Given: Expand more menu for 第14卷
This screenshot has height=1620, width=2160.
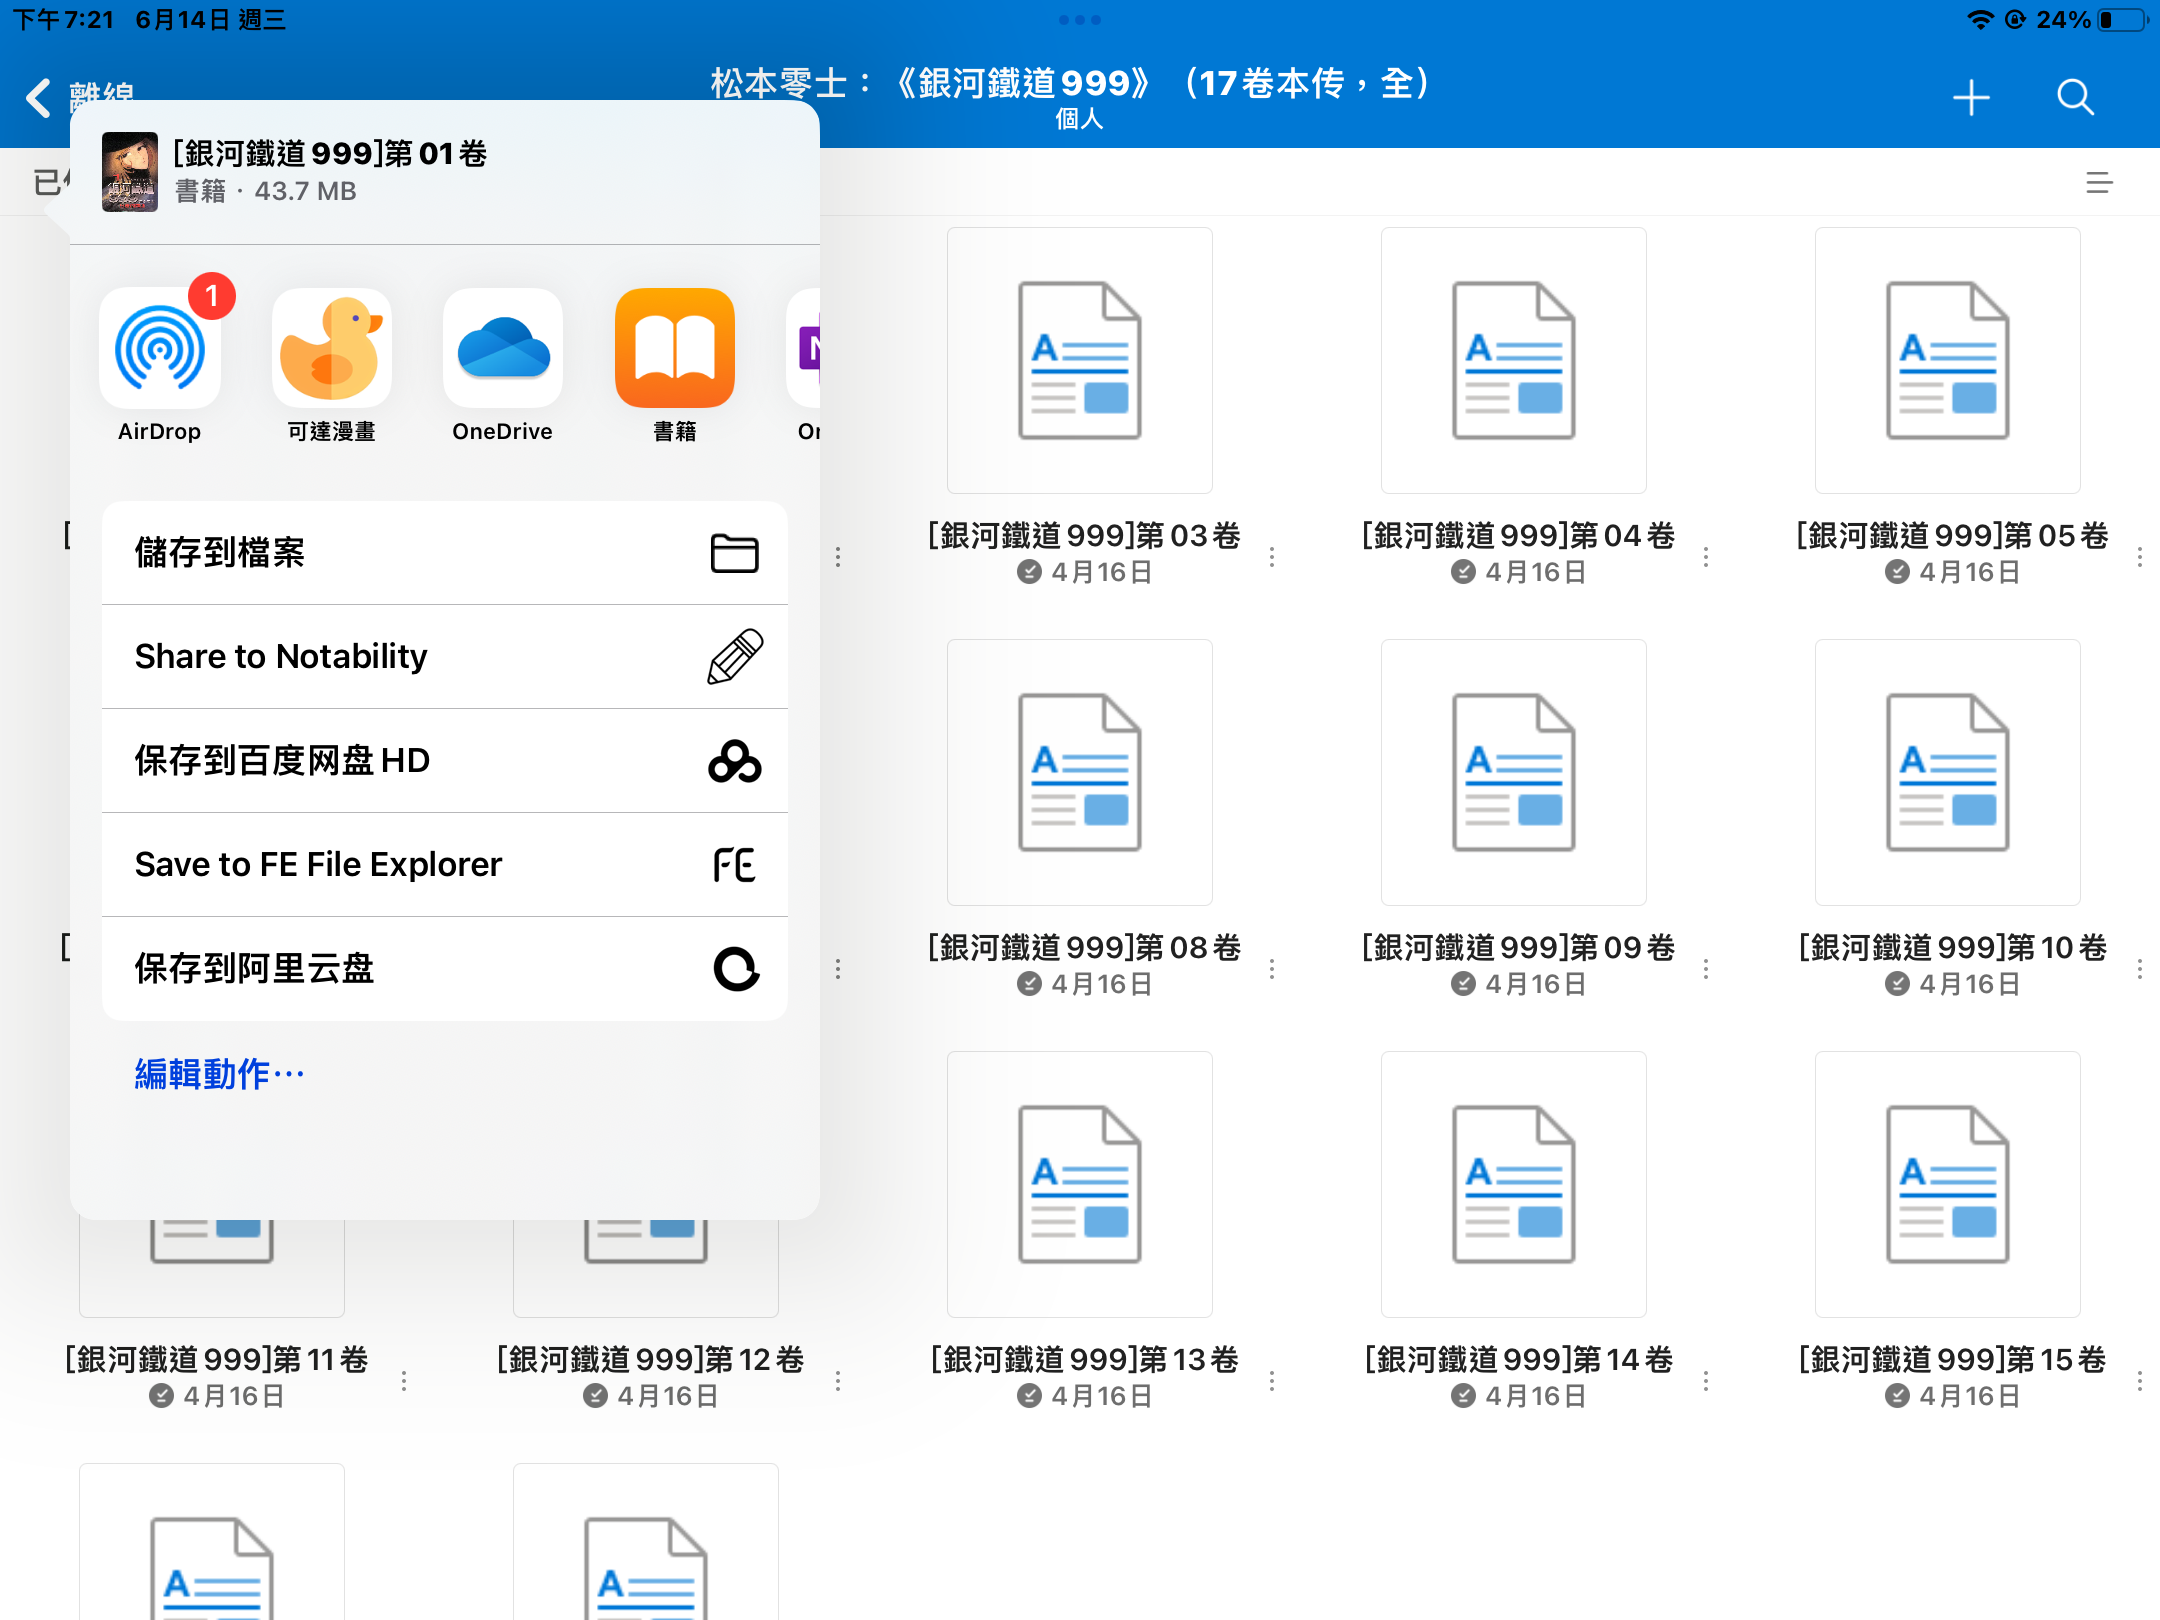Looking at the screenshot, I should coord(1706,1381).
